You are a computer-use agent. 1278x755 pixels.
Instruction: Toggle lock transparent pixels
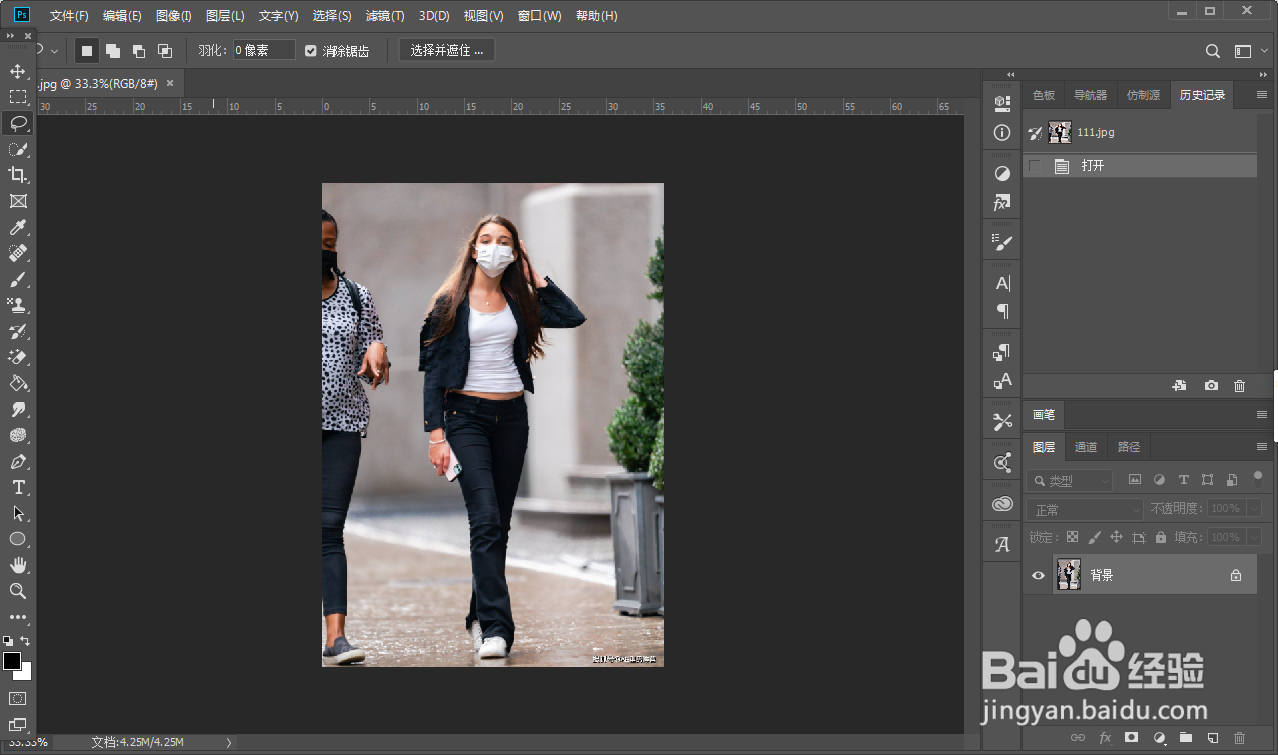point(1072,537)
